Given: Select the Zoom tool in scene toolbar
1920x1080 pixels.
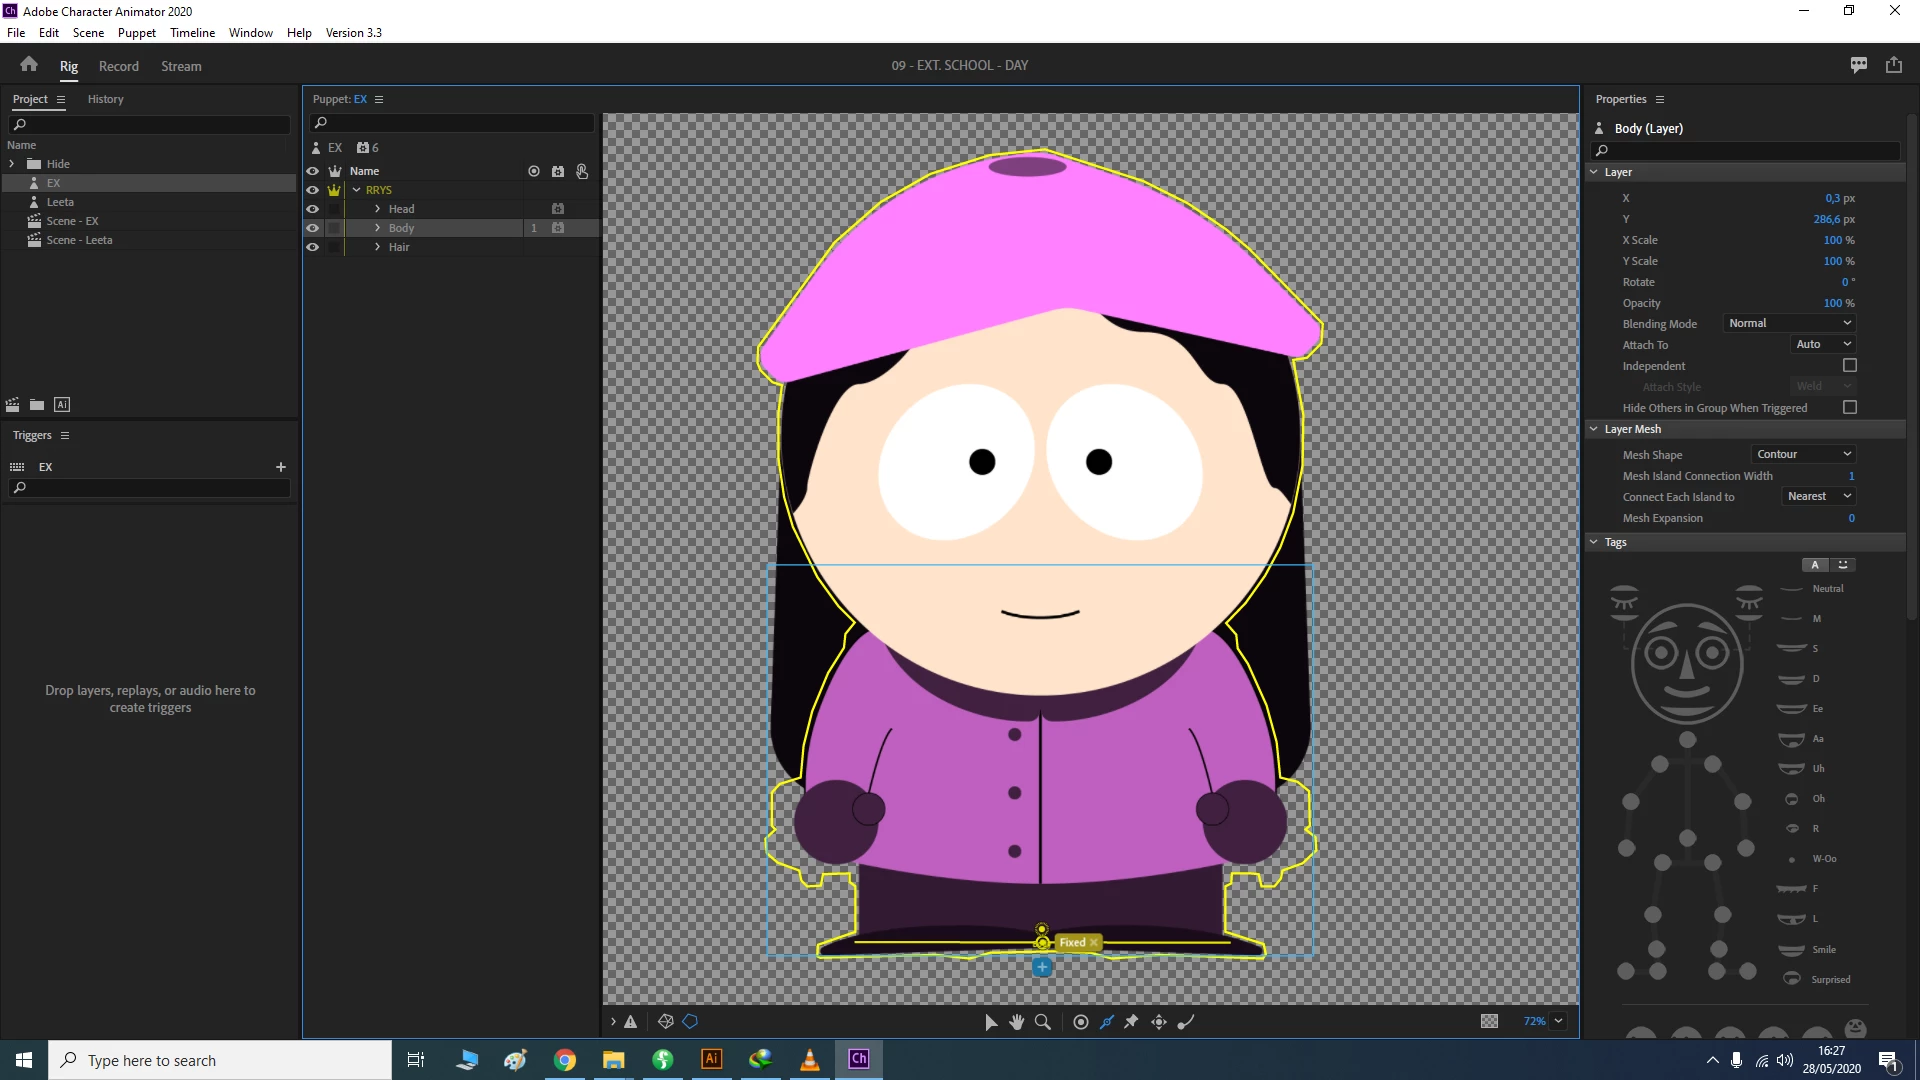Looking at the screenshot, I should point(1043,1022).
